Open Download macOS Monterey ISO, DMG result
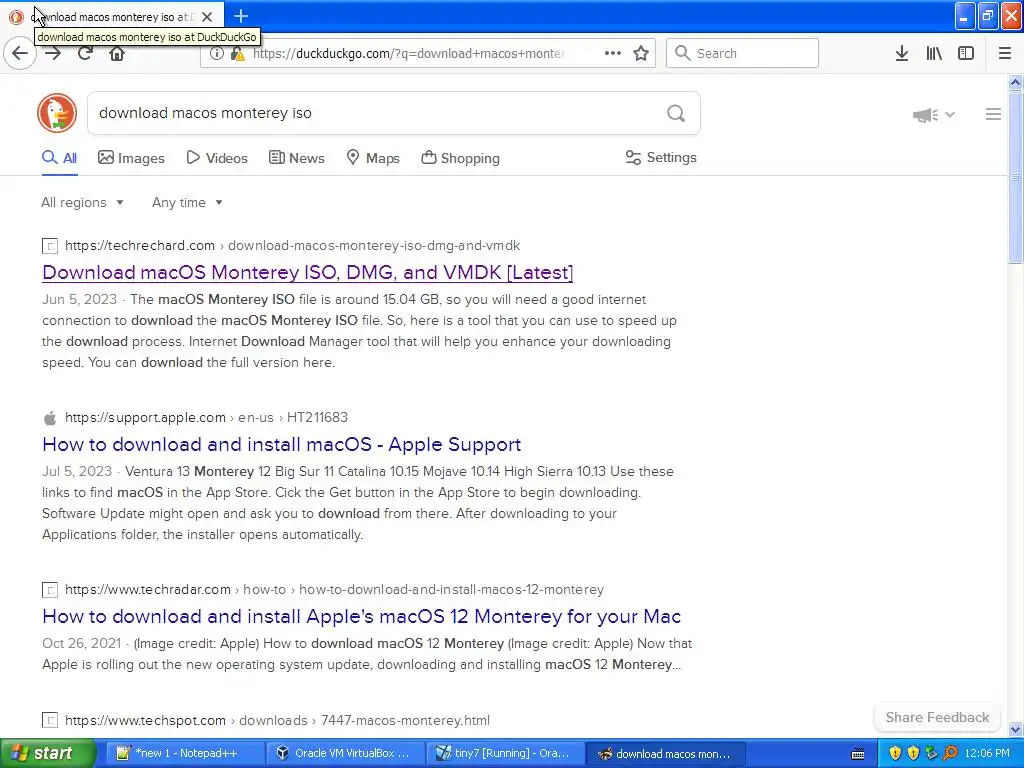 click(308, 272)
